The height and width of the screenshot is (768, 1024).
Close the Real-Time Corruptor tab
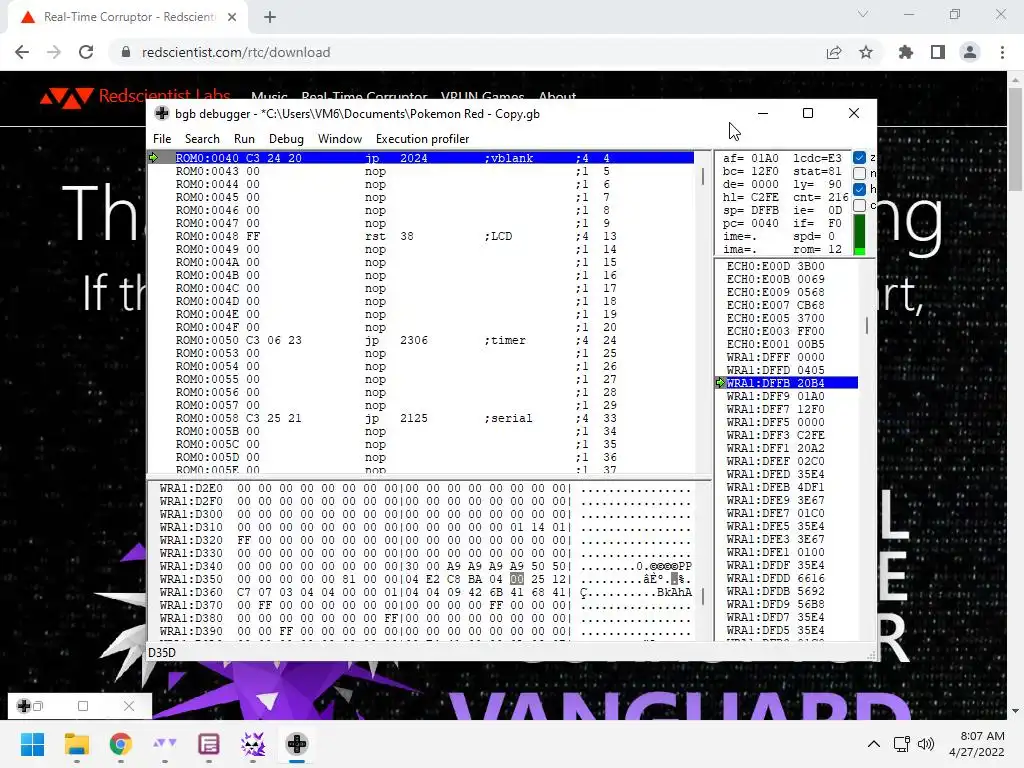pos(232,17)
